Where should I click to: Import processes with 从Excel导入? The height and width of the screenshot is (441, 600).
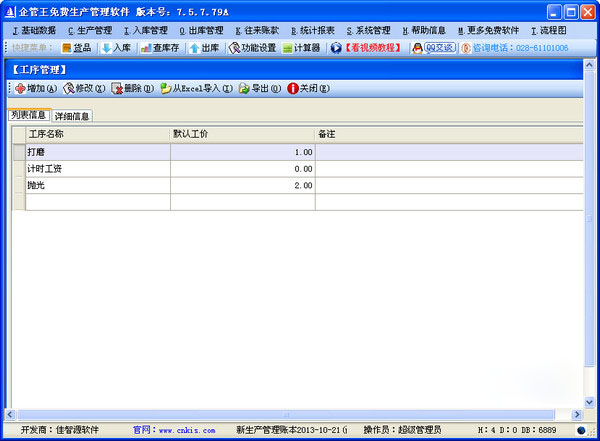click(196, 88)
